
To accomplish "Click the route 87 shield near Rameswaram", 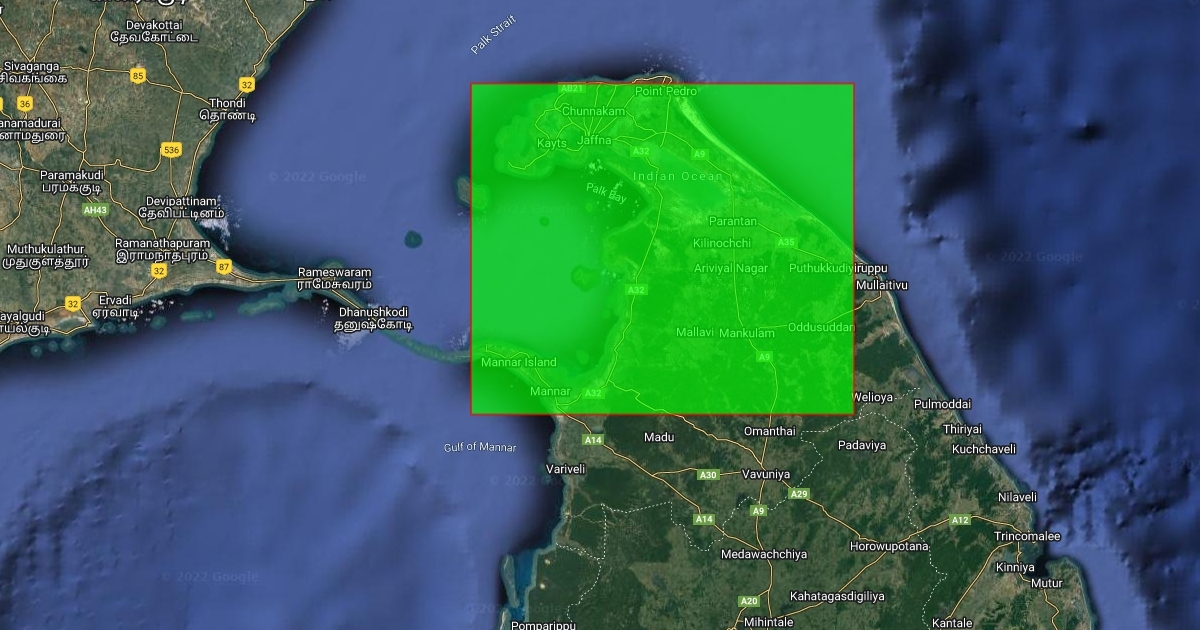I will tap(224, 266).
